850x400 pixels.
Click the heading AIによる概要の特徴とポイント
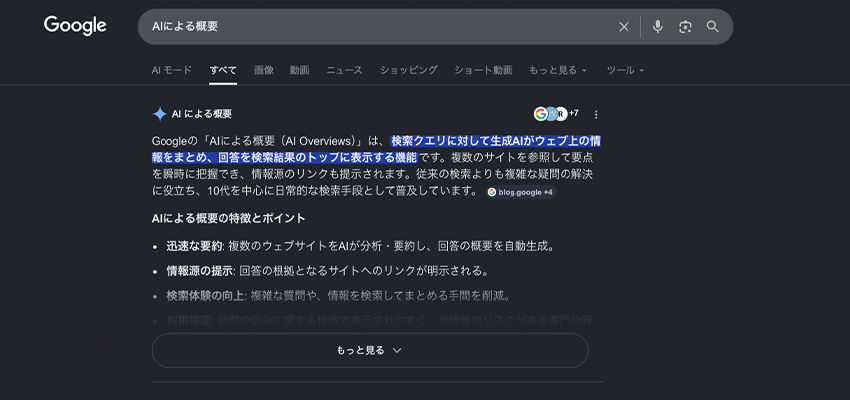[x=229, y=218]
